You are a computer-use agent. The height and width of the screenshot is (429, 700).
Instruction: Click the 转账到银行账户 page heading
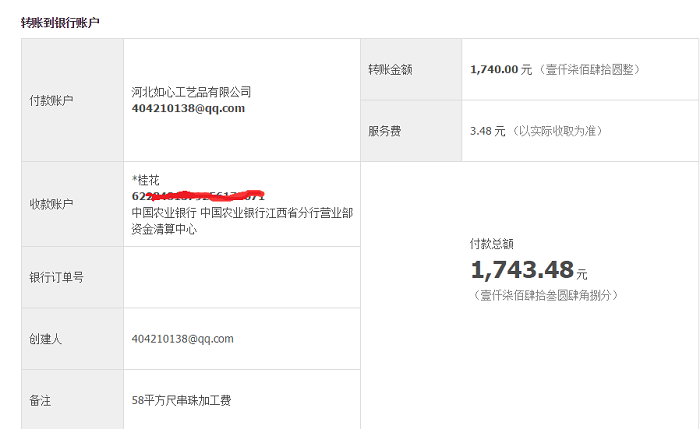click(x=60, y=22)
